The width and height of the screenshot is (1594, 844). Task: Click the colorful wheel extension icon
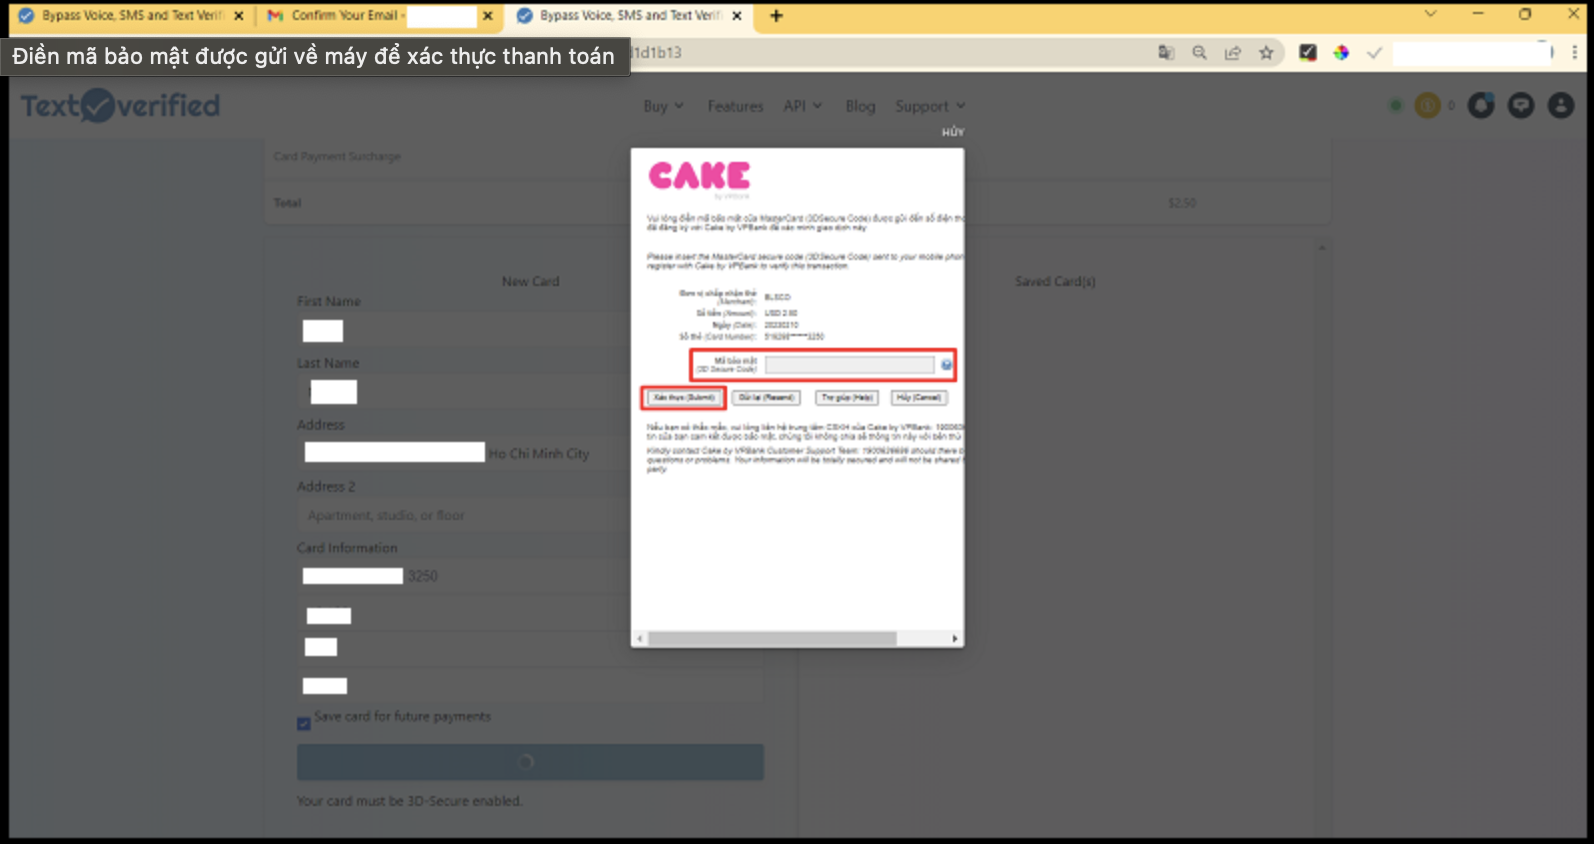tap(1341, 53)
